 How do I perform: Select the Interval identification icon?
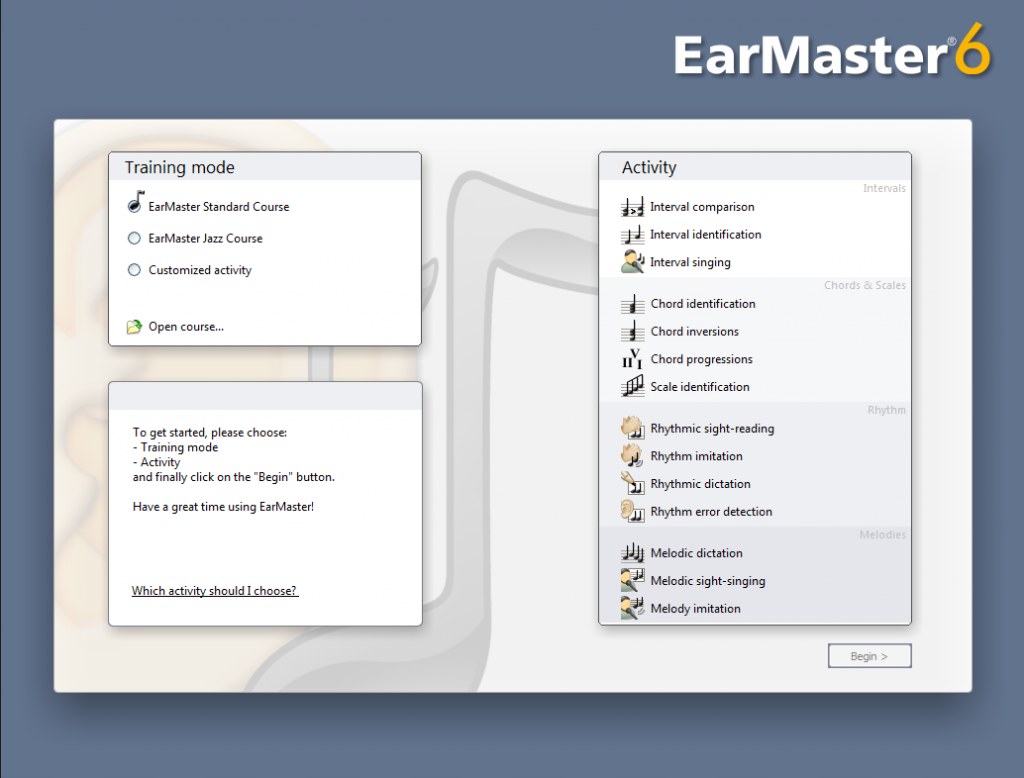632,235
